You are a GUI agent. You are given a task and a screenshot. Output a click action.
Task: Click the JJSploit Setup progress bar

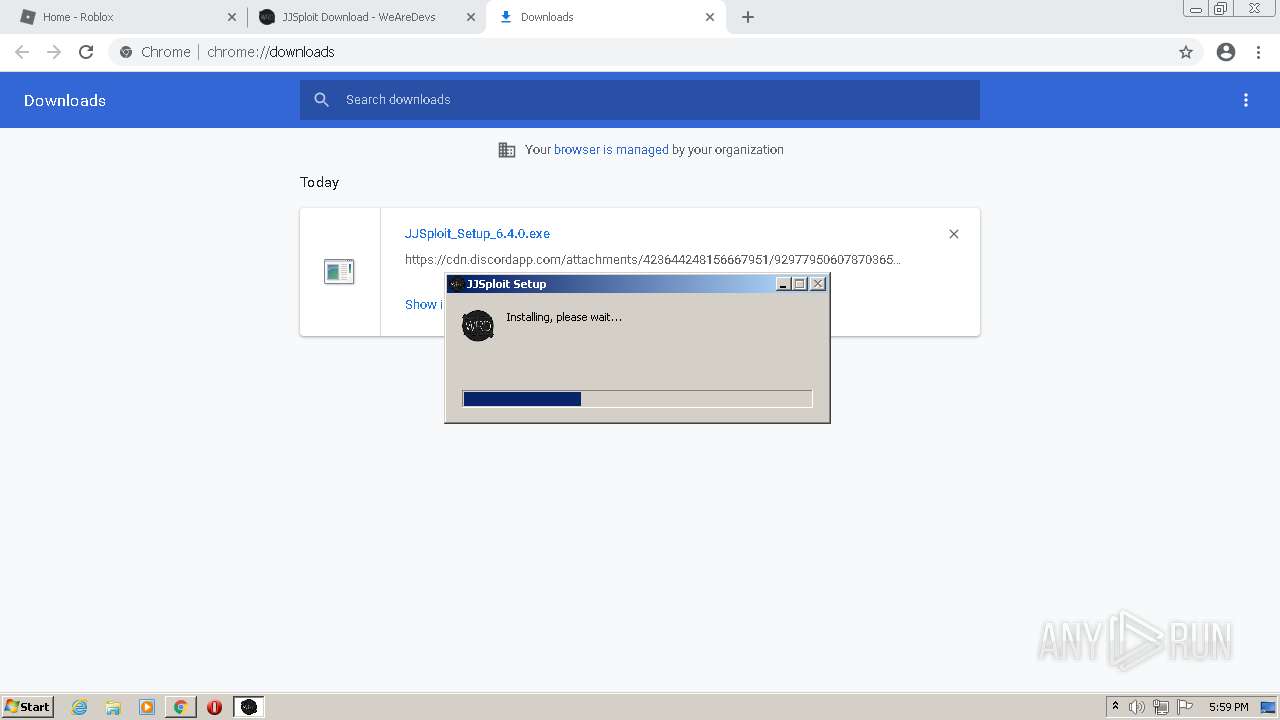click(x=638, y=399)
